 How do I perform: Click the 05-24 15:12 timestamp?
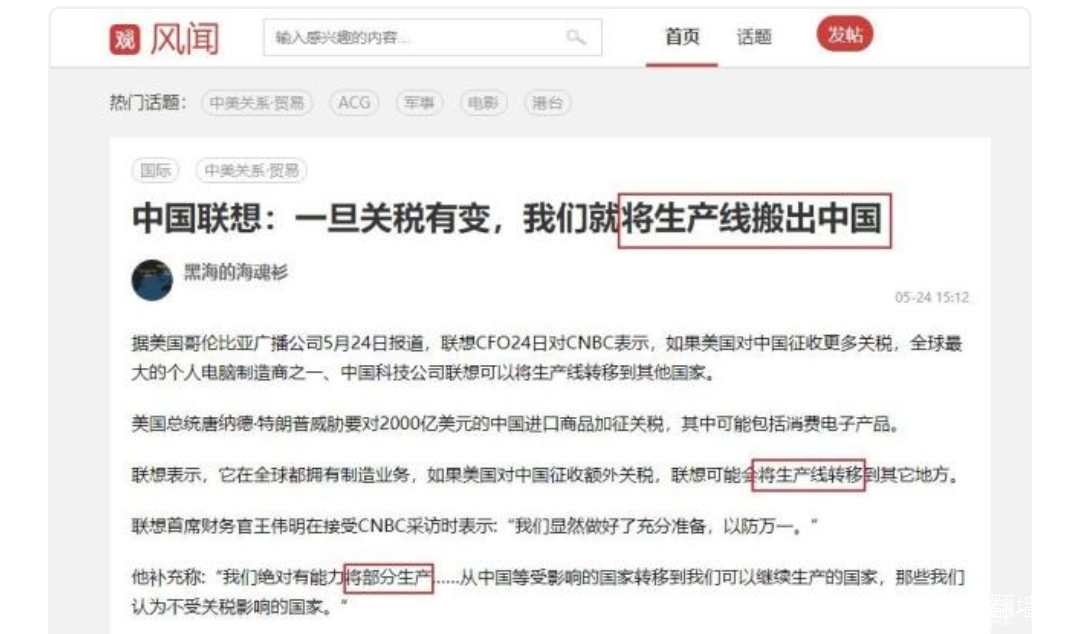tap(932, 297)
